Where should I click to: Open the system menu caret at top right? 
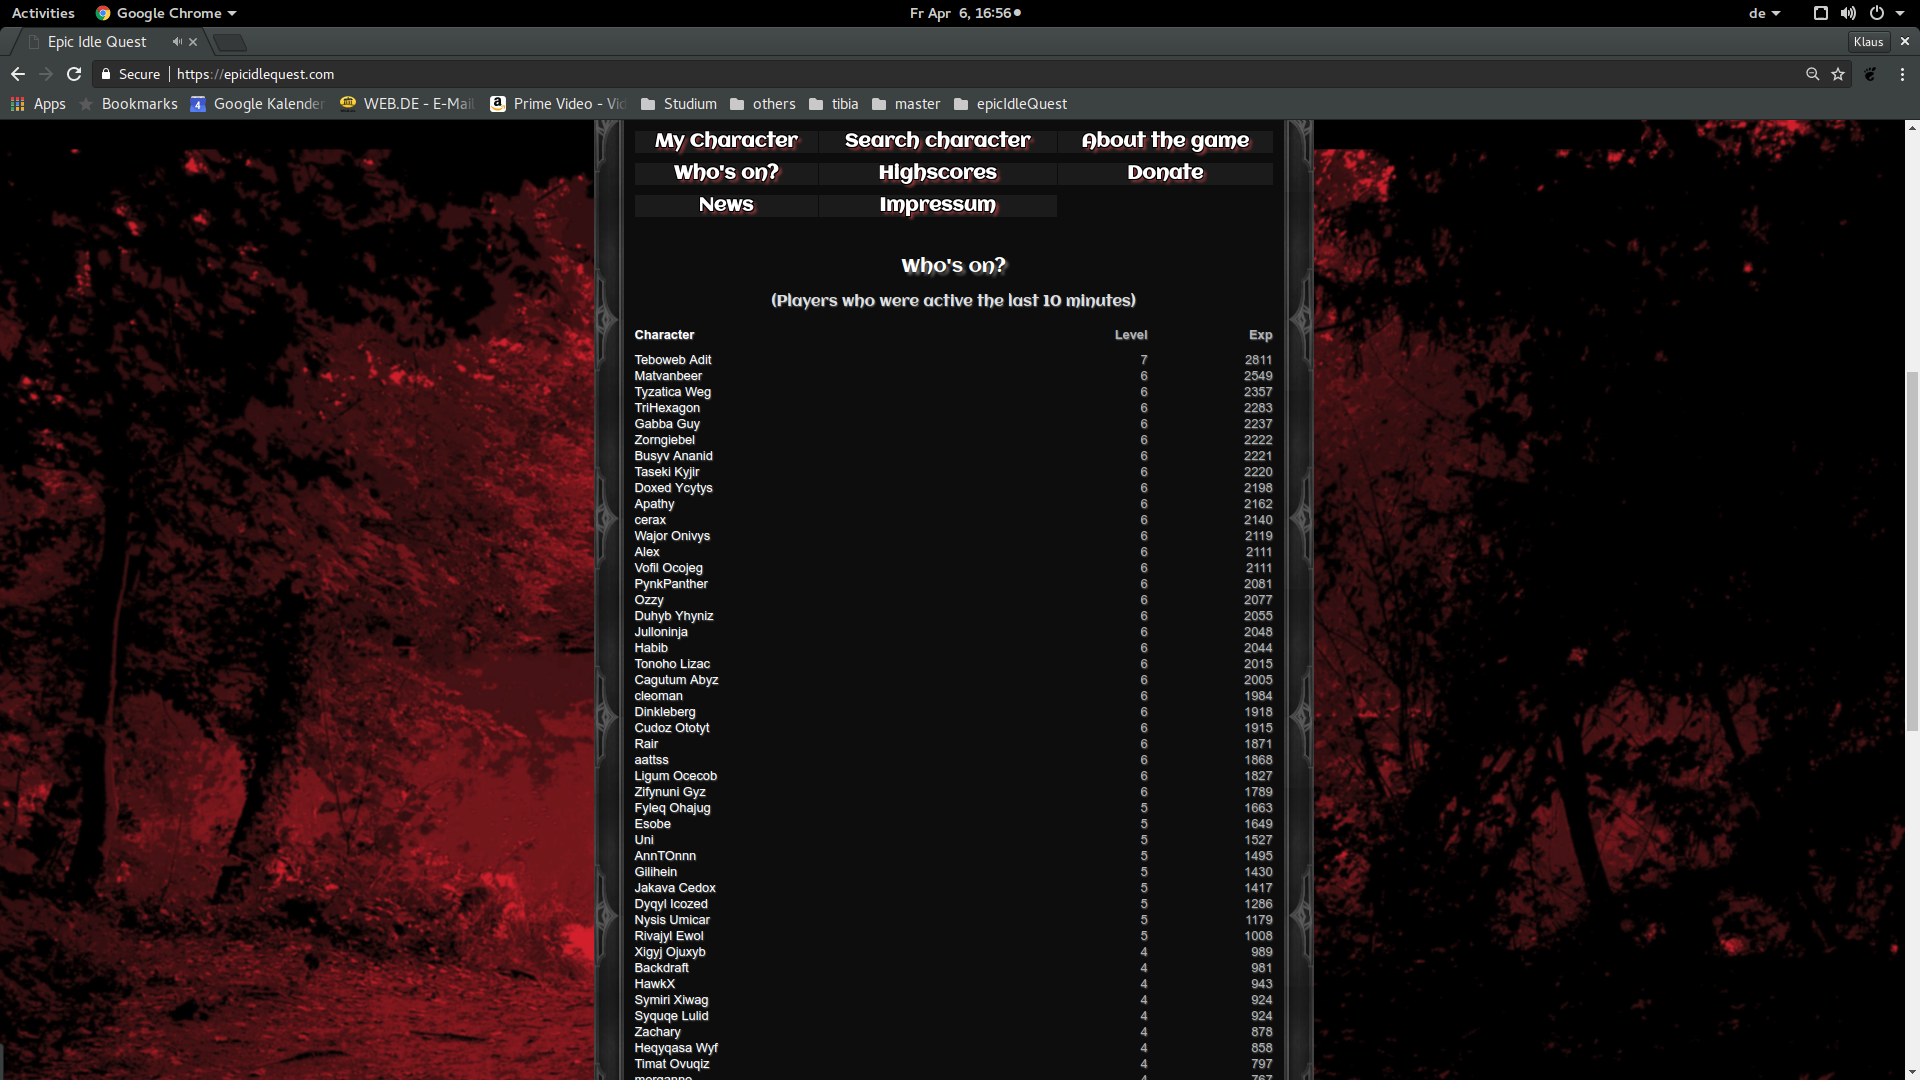[x=1900, y=13]
